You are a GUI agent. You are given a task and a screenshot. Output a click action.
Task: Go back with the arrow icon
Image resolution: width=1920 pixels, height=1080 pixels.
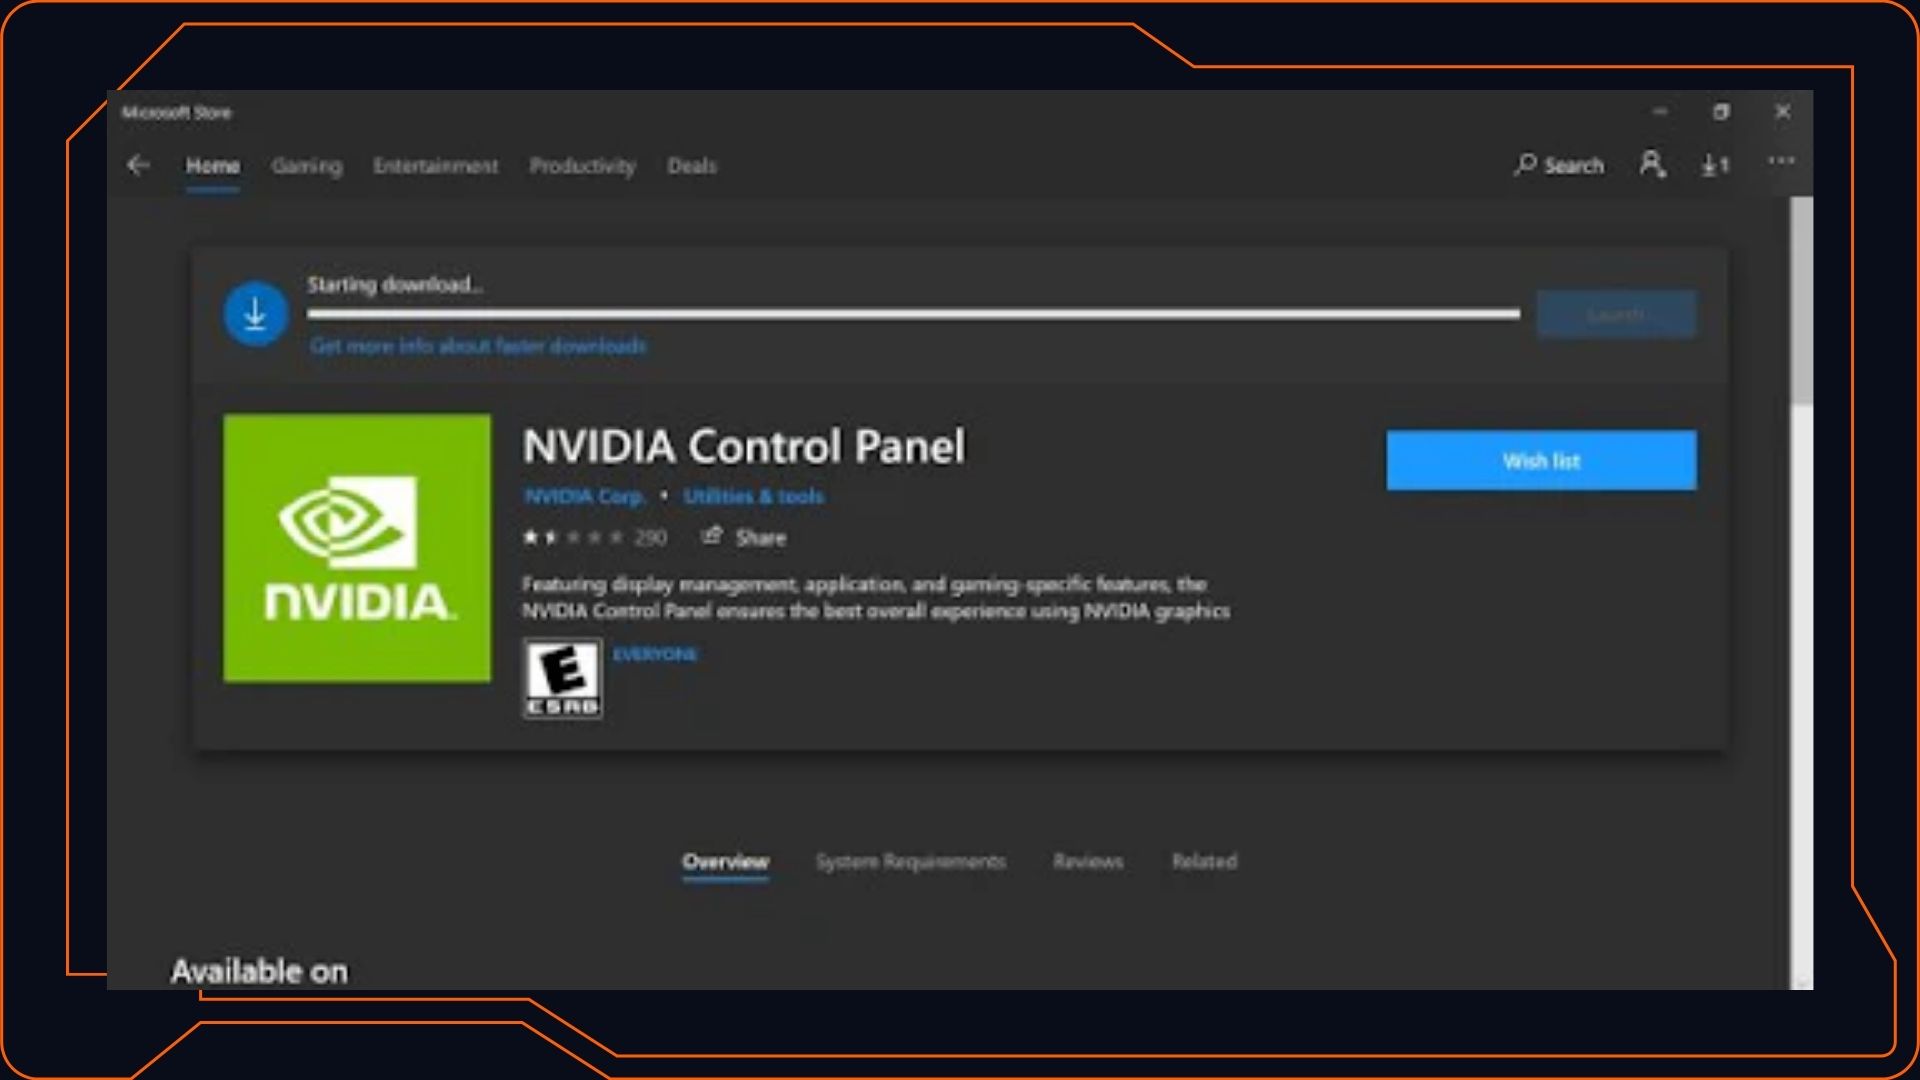click(139, 165)
